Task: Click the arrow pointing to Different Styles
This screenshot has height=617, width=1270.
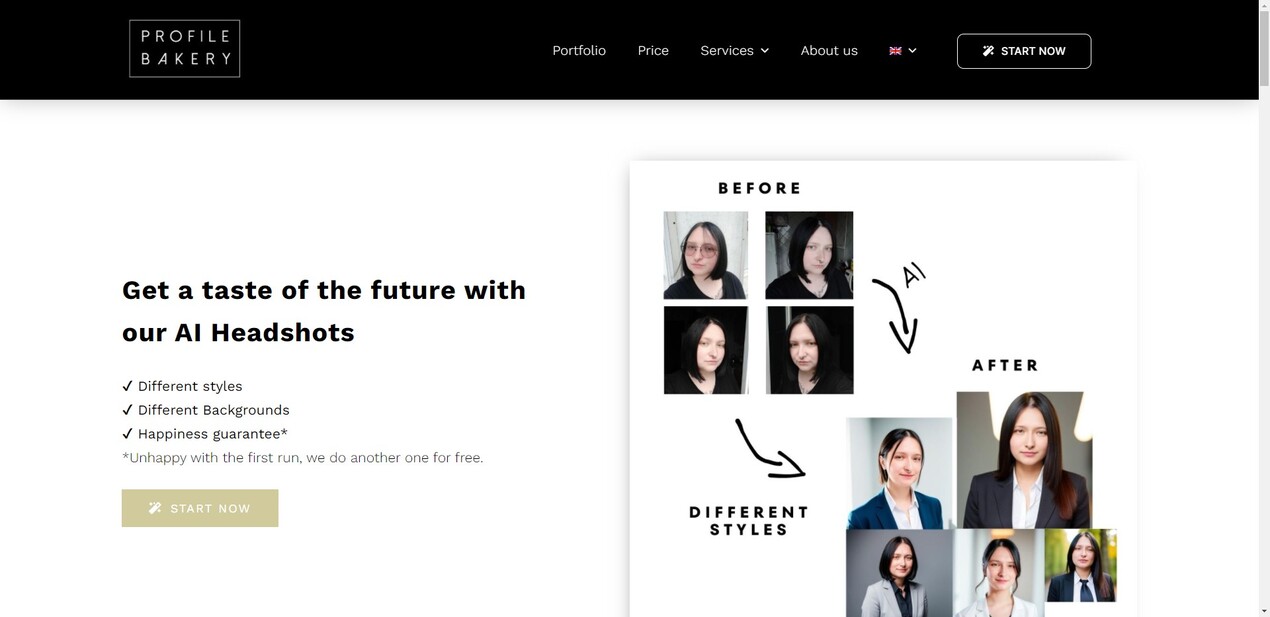Action: (x=769, y=448)
